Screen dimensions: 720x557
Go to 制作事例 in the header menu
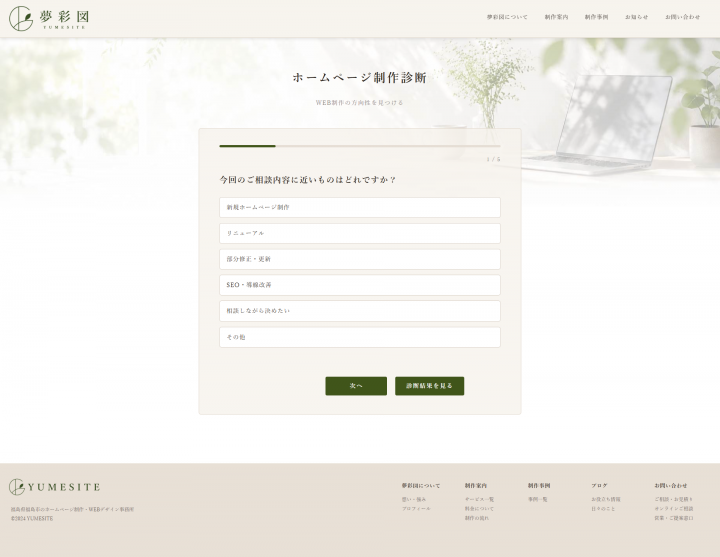click(596, 17)
